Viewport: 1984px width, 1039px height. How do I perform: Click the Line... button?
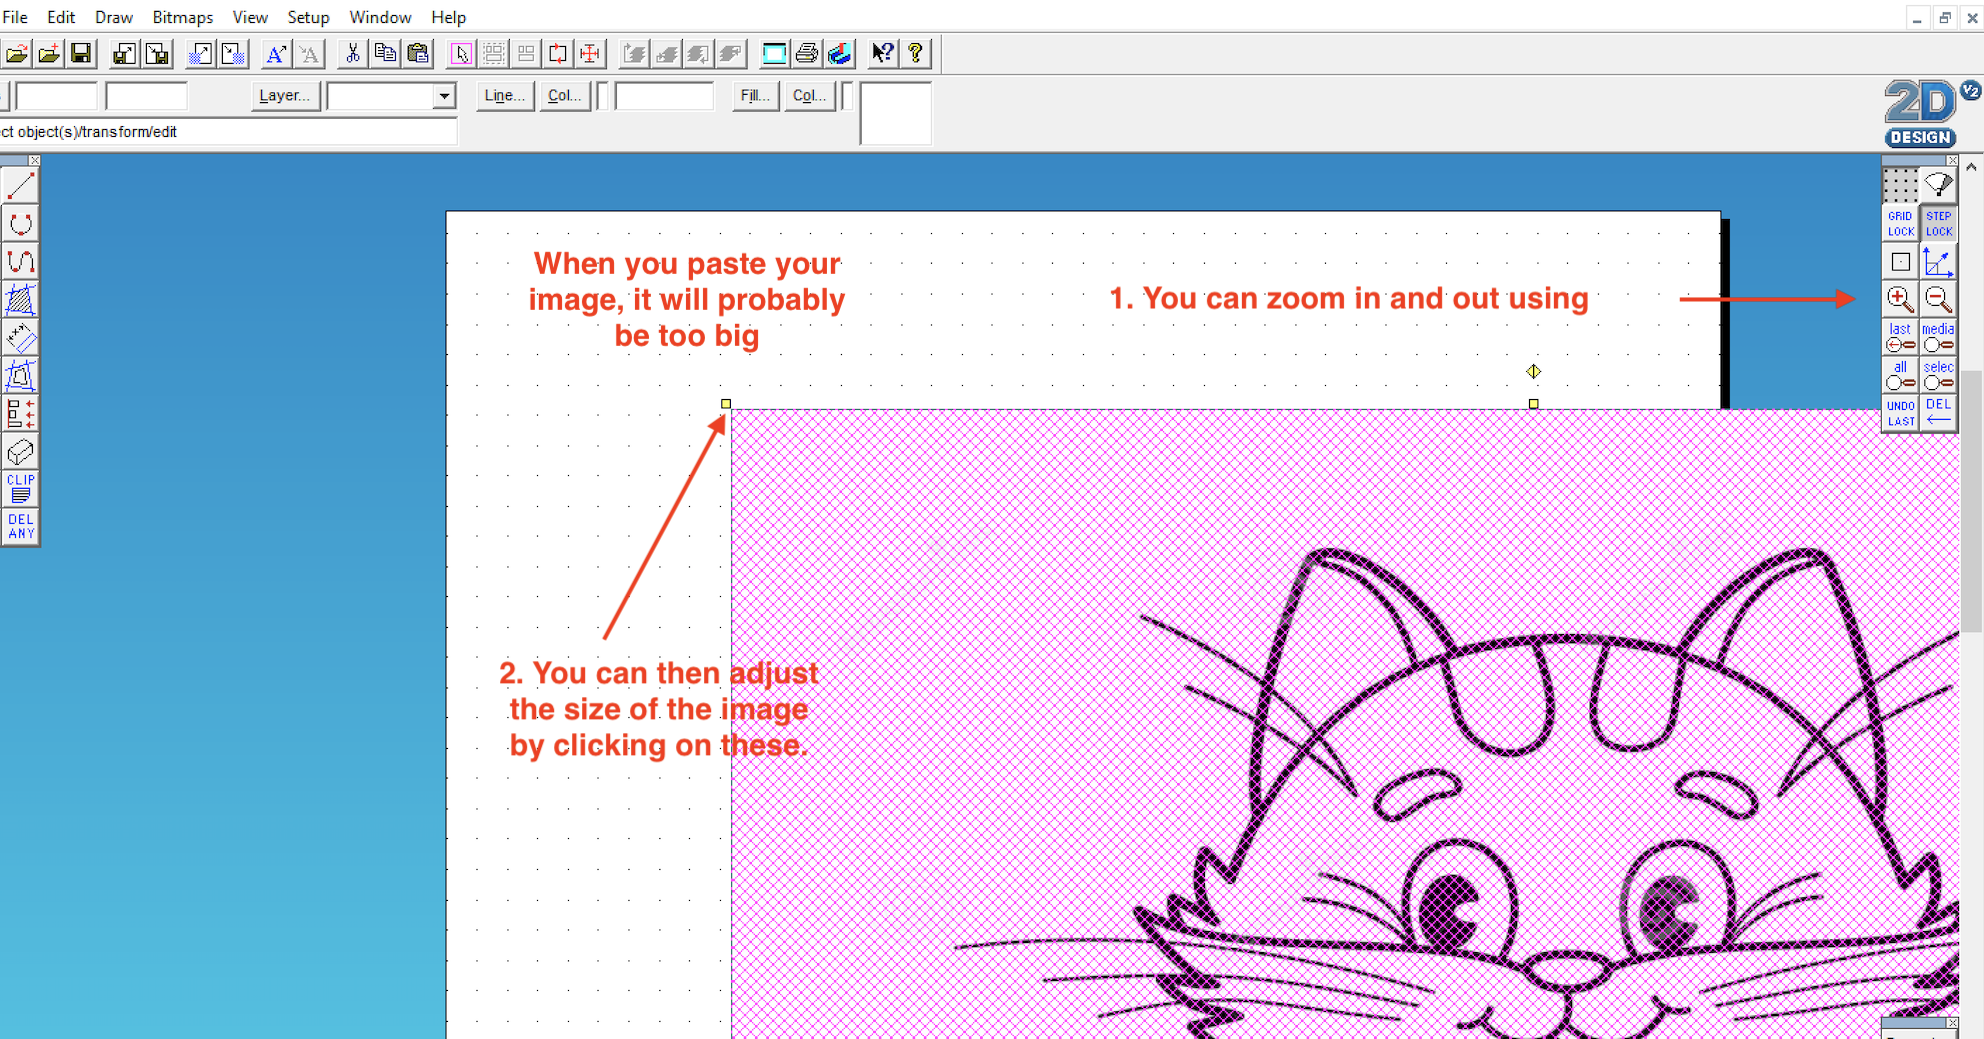(504, 95)
